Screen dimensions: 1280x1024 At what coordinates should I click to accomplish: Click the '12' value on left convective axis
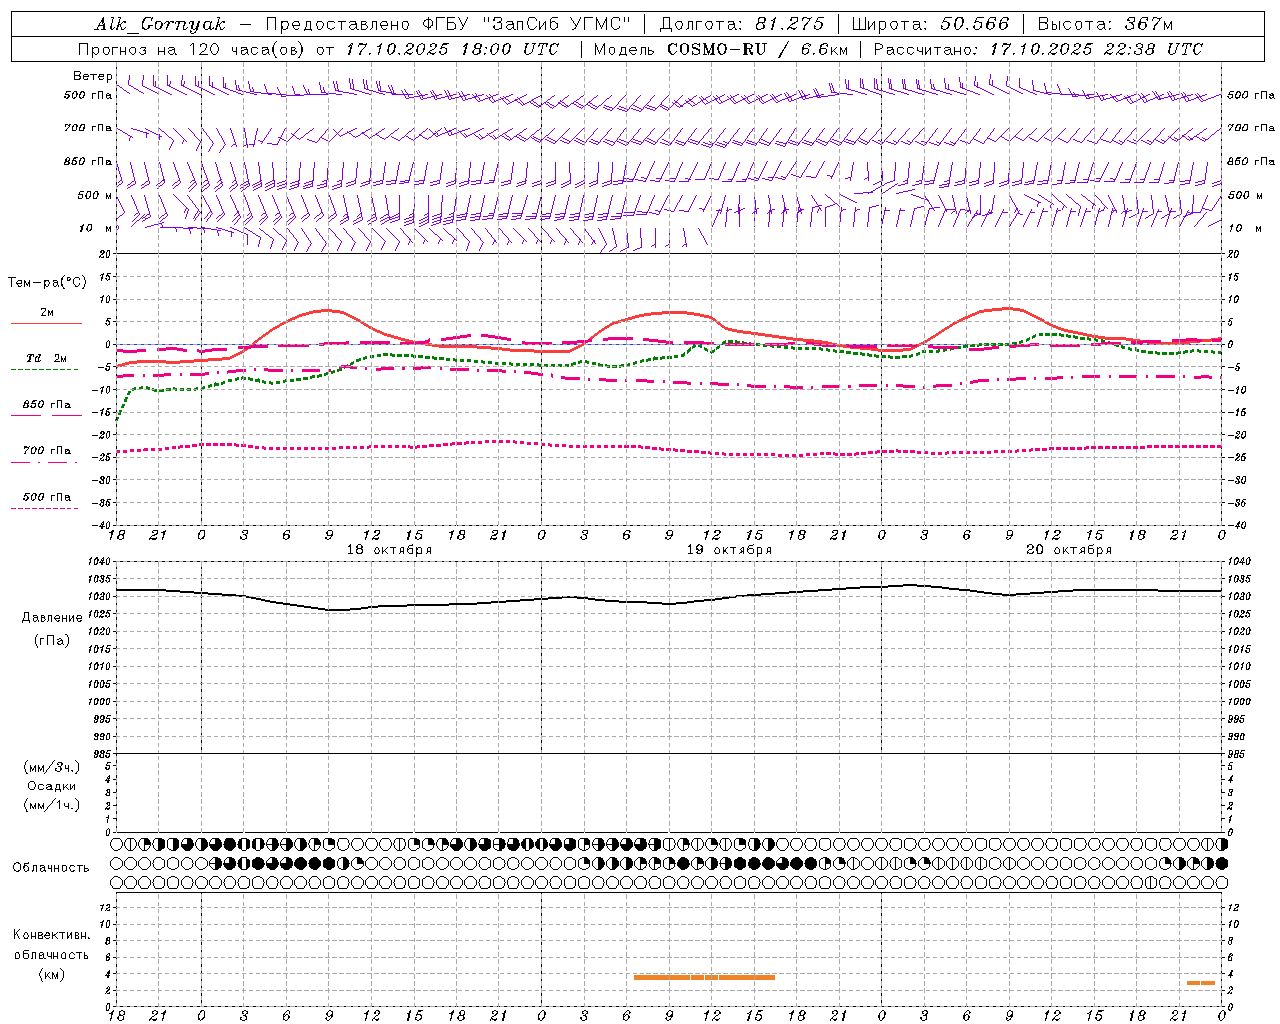(107, 907)
